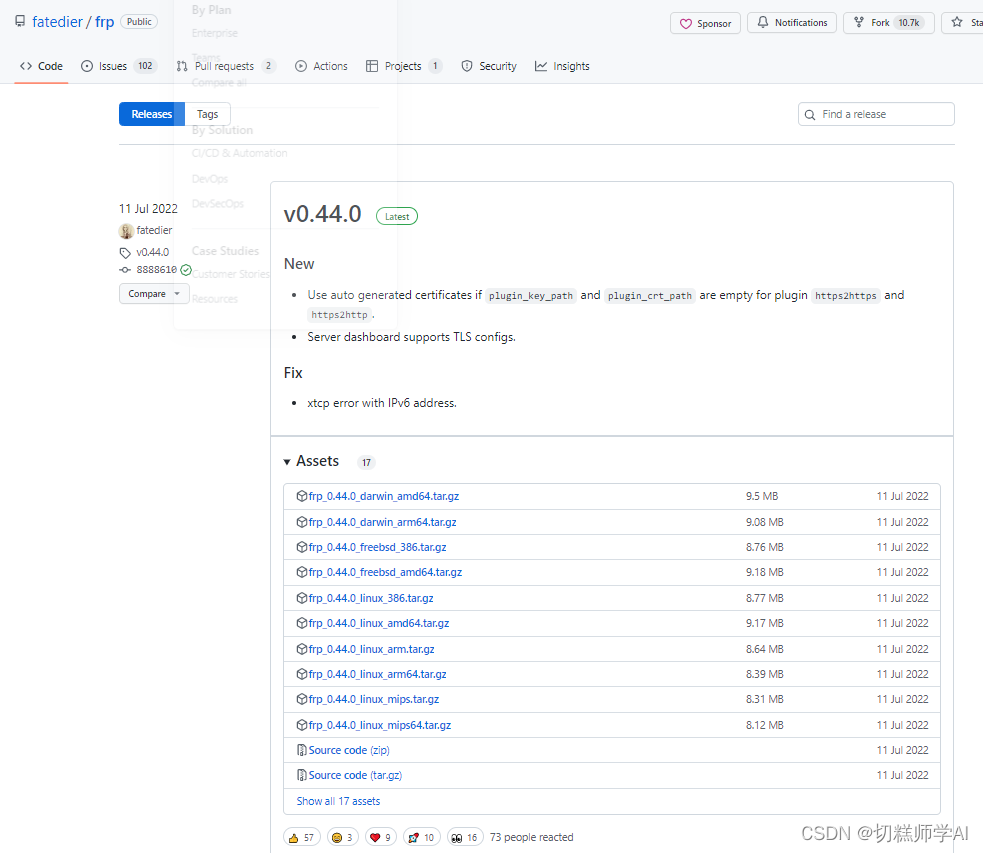This screenshot has height=853, width=983.
Task: Click the package icon beside linux_mips64 asset
Action: click(x=302, y=725)
